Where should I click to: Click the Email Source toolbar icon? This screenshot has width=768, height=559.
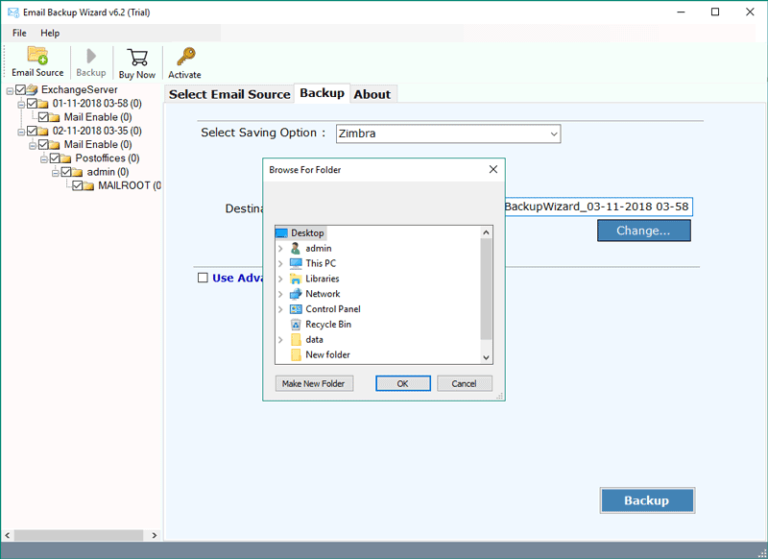coord(37,55)
